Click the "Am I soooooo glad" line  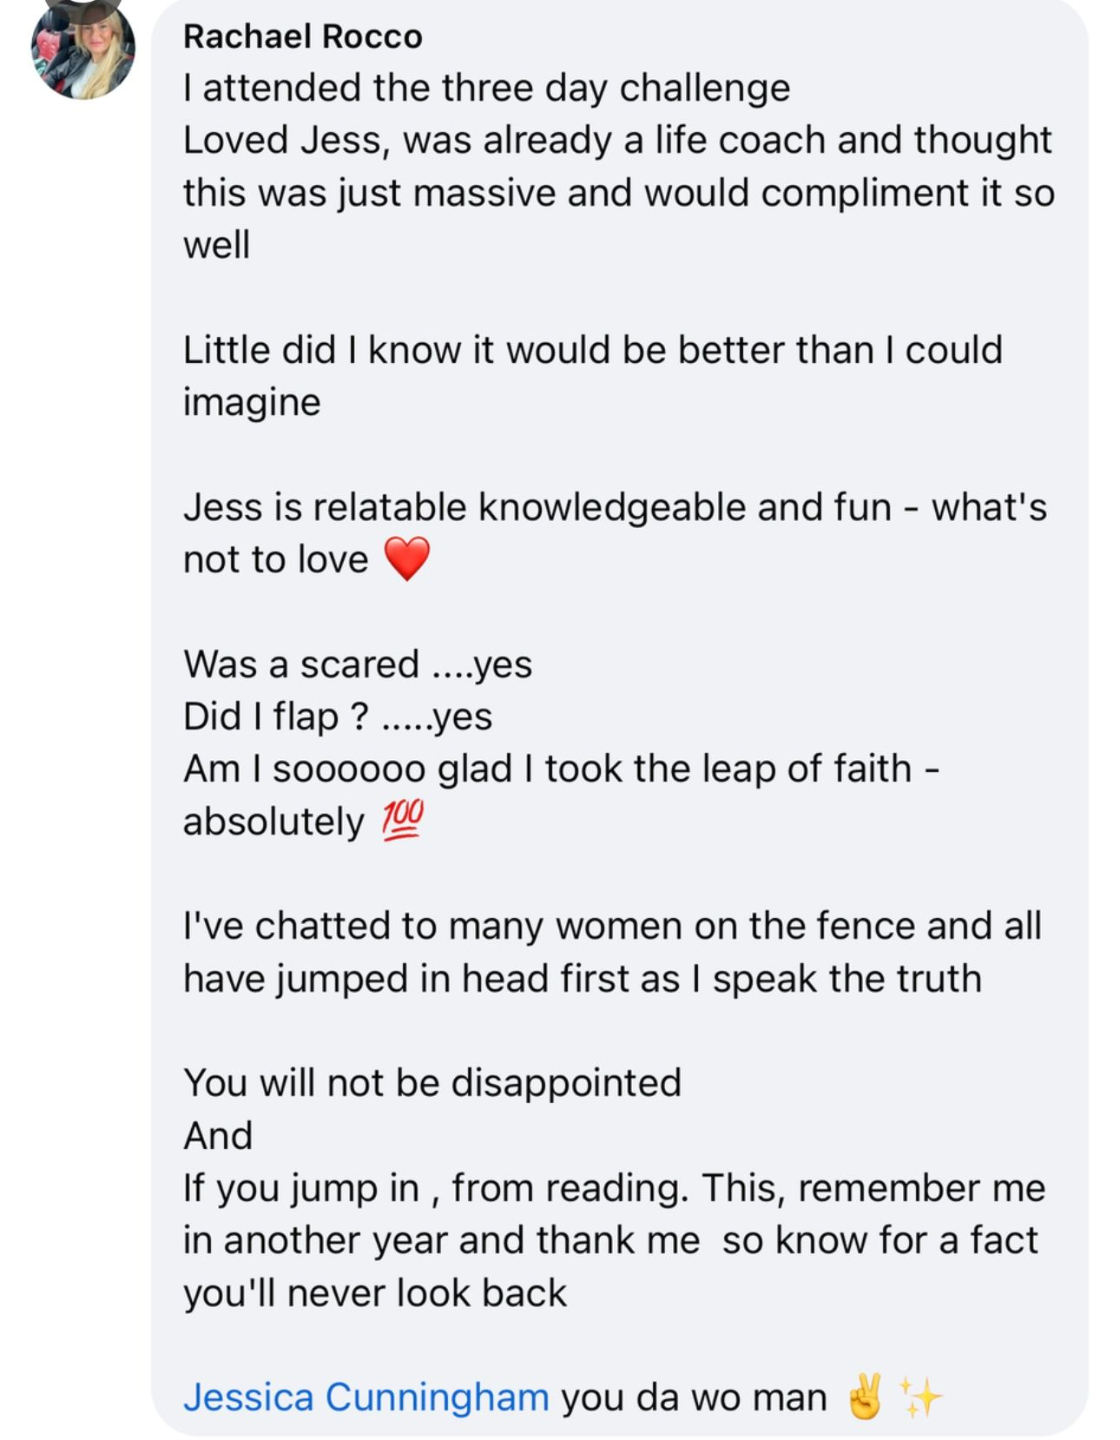560,769
